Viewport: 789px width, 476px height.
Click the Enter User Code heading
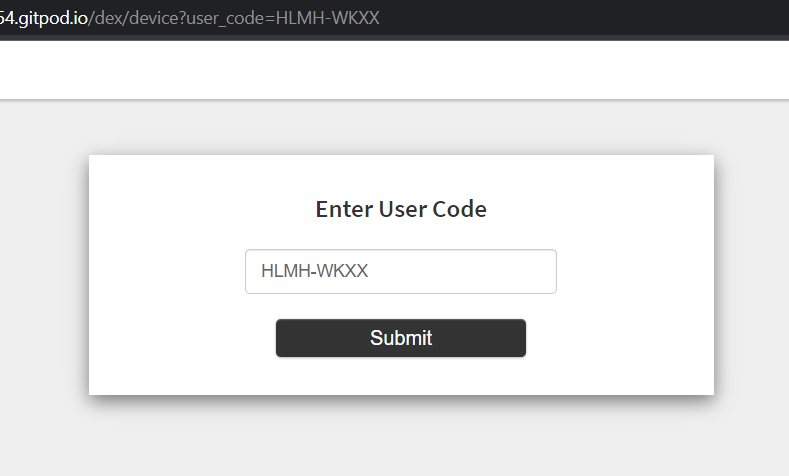[x=401, y=209]
